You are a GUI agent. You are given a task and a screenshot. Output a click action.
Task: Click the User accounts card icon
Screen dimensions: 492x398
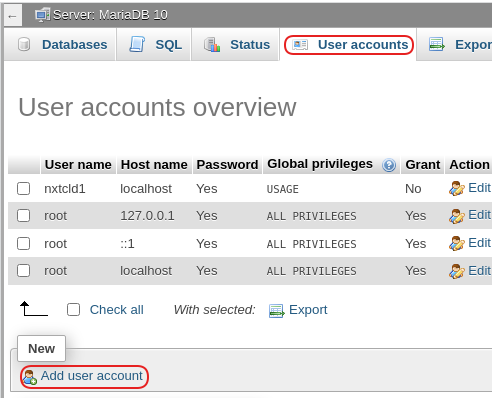(300, 45)
